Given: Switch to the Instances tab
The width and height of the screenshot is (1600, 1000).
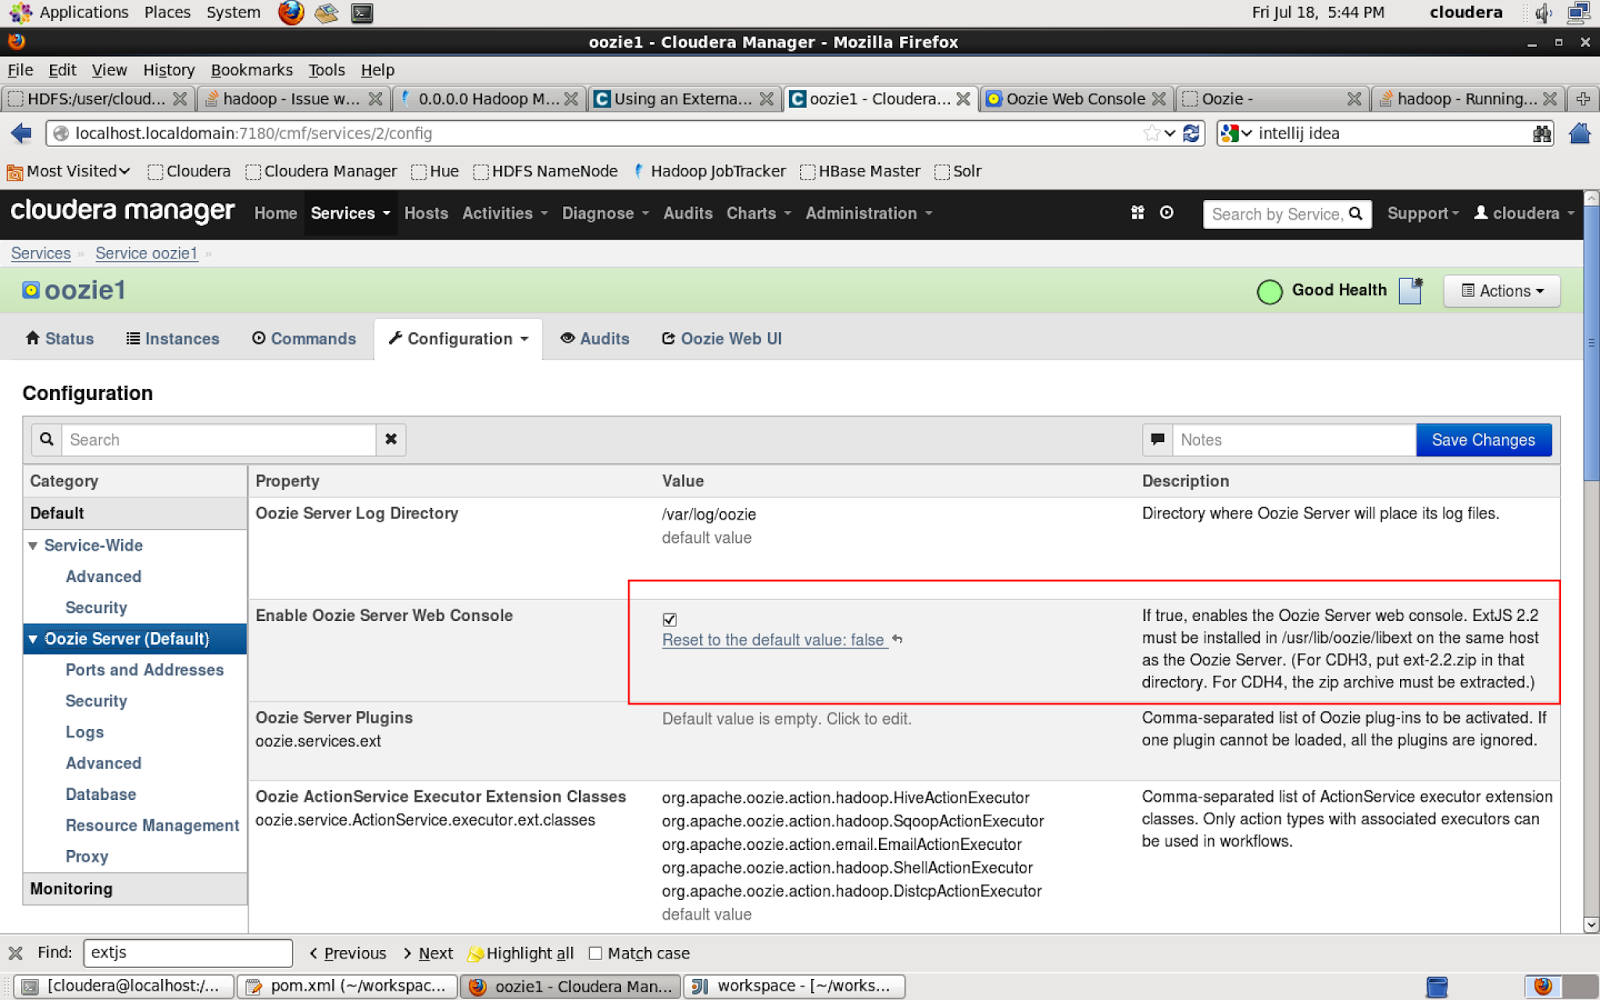Looking at the screenshot, I should click(x=172, y=339).
